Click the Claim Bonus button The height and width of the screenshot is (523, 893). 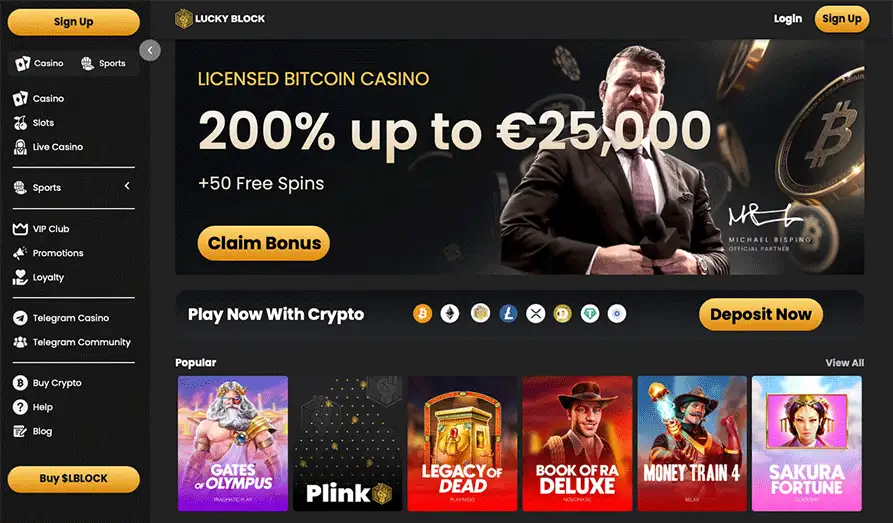pos(264,243)
